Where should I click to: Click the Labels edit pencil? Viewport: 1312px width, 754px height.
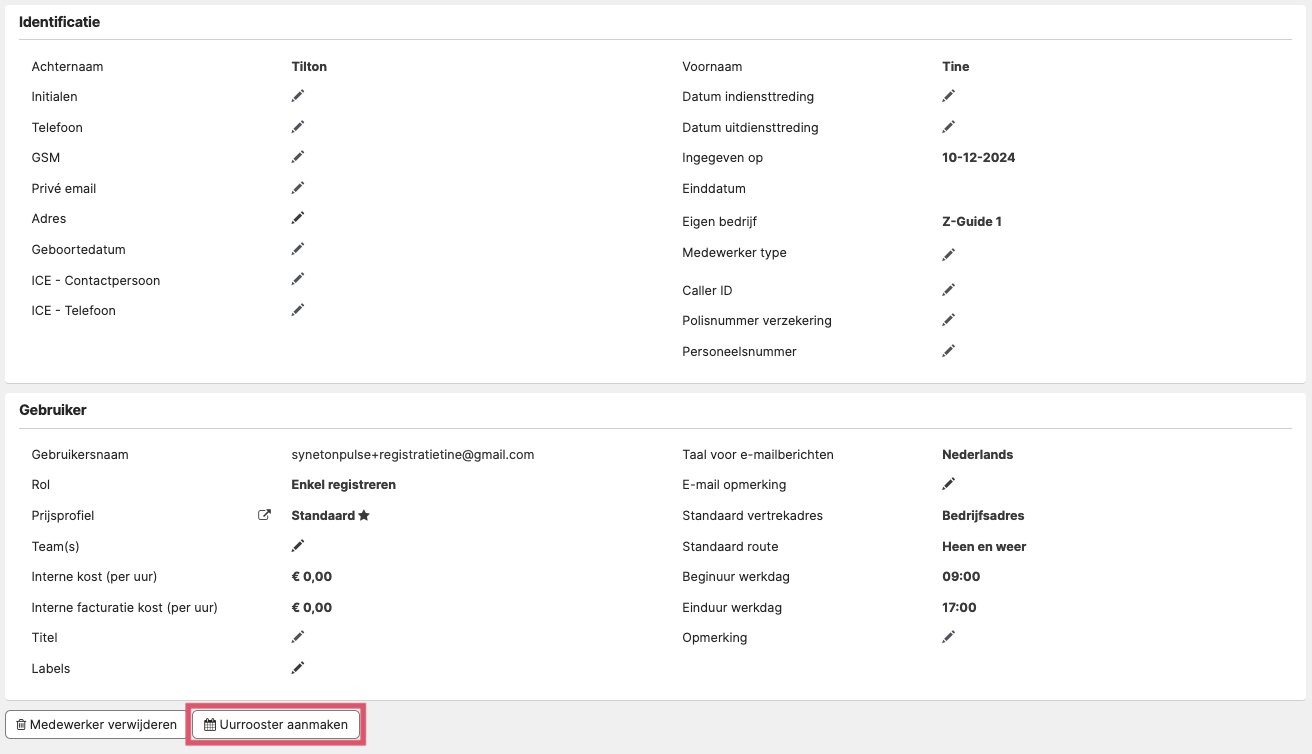298,668
